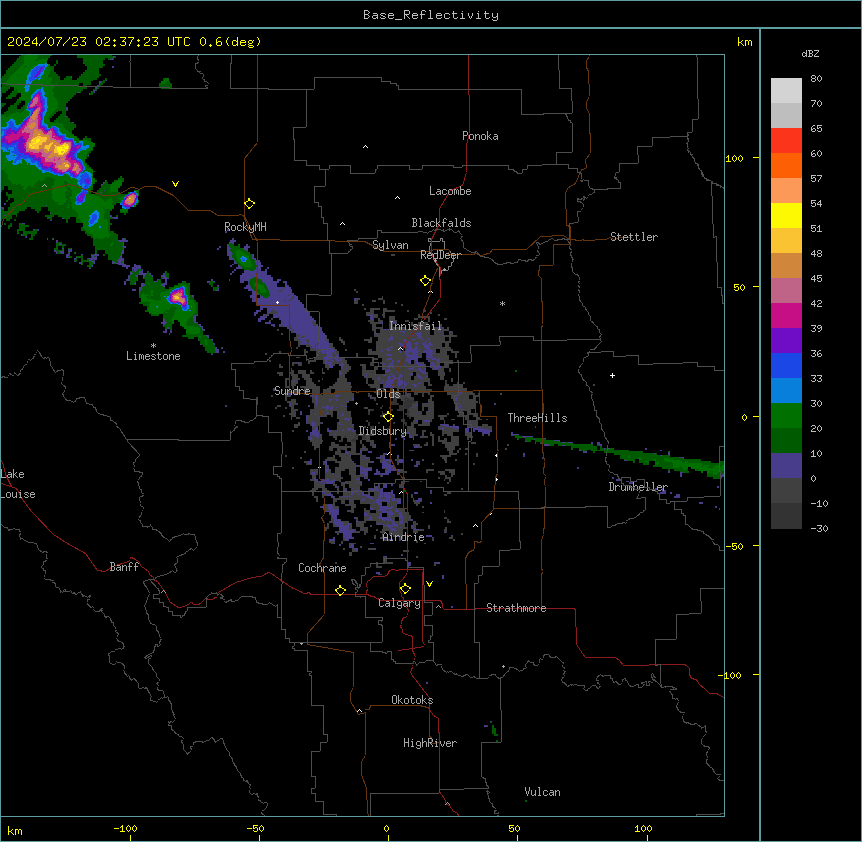Click the yellow diamond marker above RockyMH
This screenshot has height=842, width=862.
click(x=249, y=204)
